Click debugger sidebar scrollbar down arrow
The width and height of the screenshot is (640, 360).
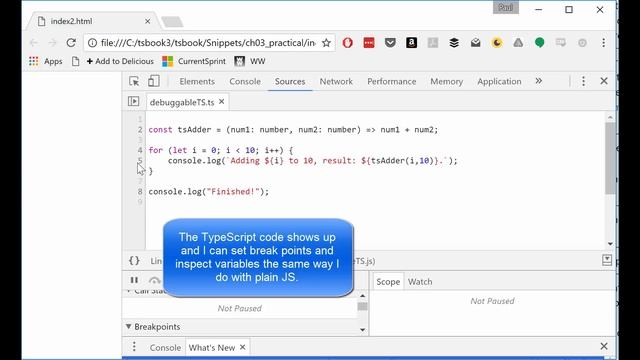click(x=362, y=329)
